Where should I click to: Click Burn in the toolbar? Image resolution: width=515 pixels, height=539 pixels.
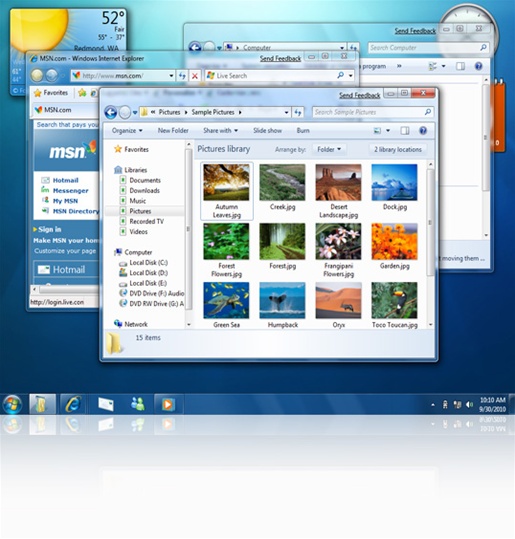pyautogui.click(x=303, y=131)
